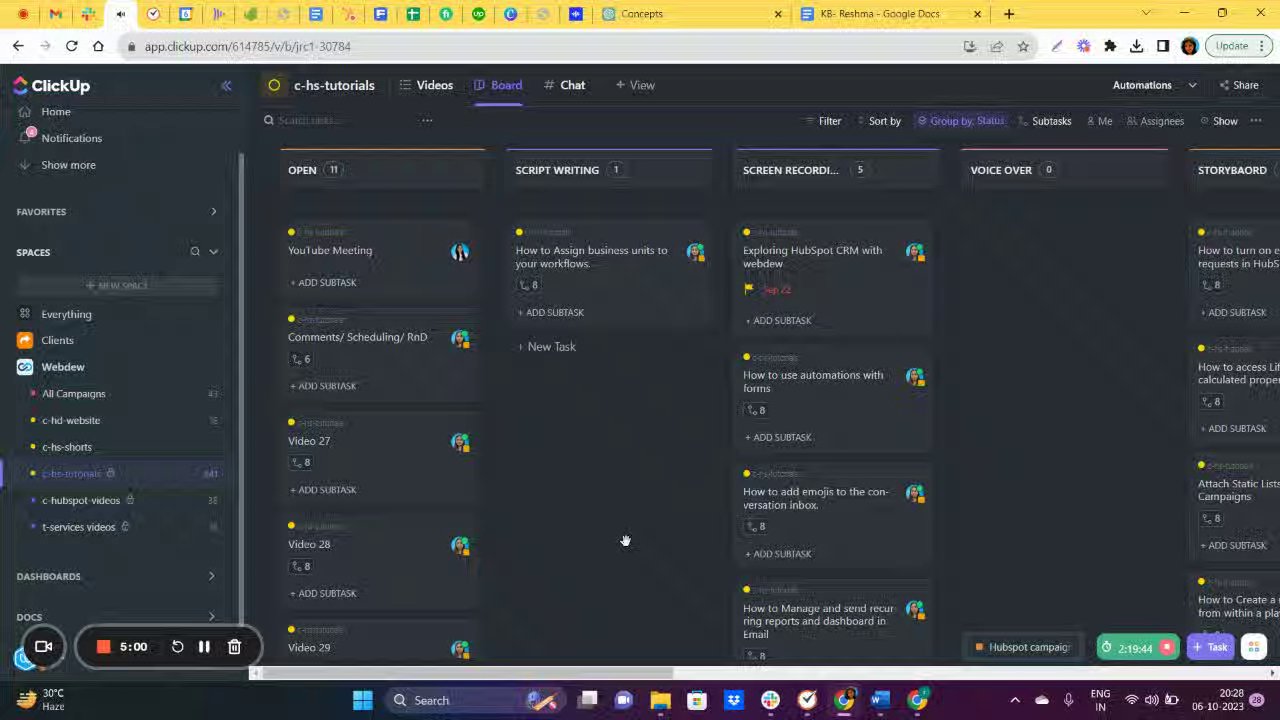The width and height of the screenshot is (1280, 720).
Task: Select the c-hd-website list
Action: 71,421
